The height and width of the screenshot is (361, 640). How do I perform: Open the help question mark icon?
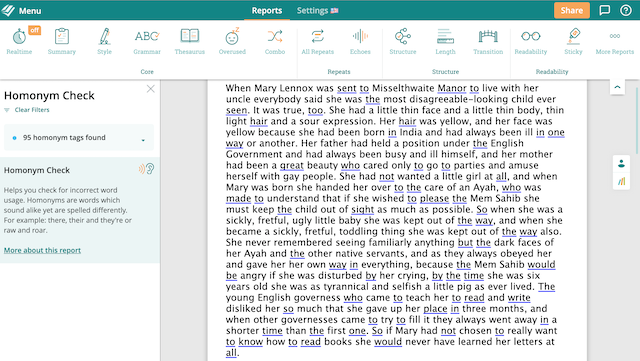(x=626, y=10)
